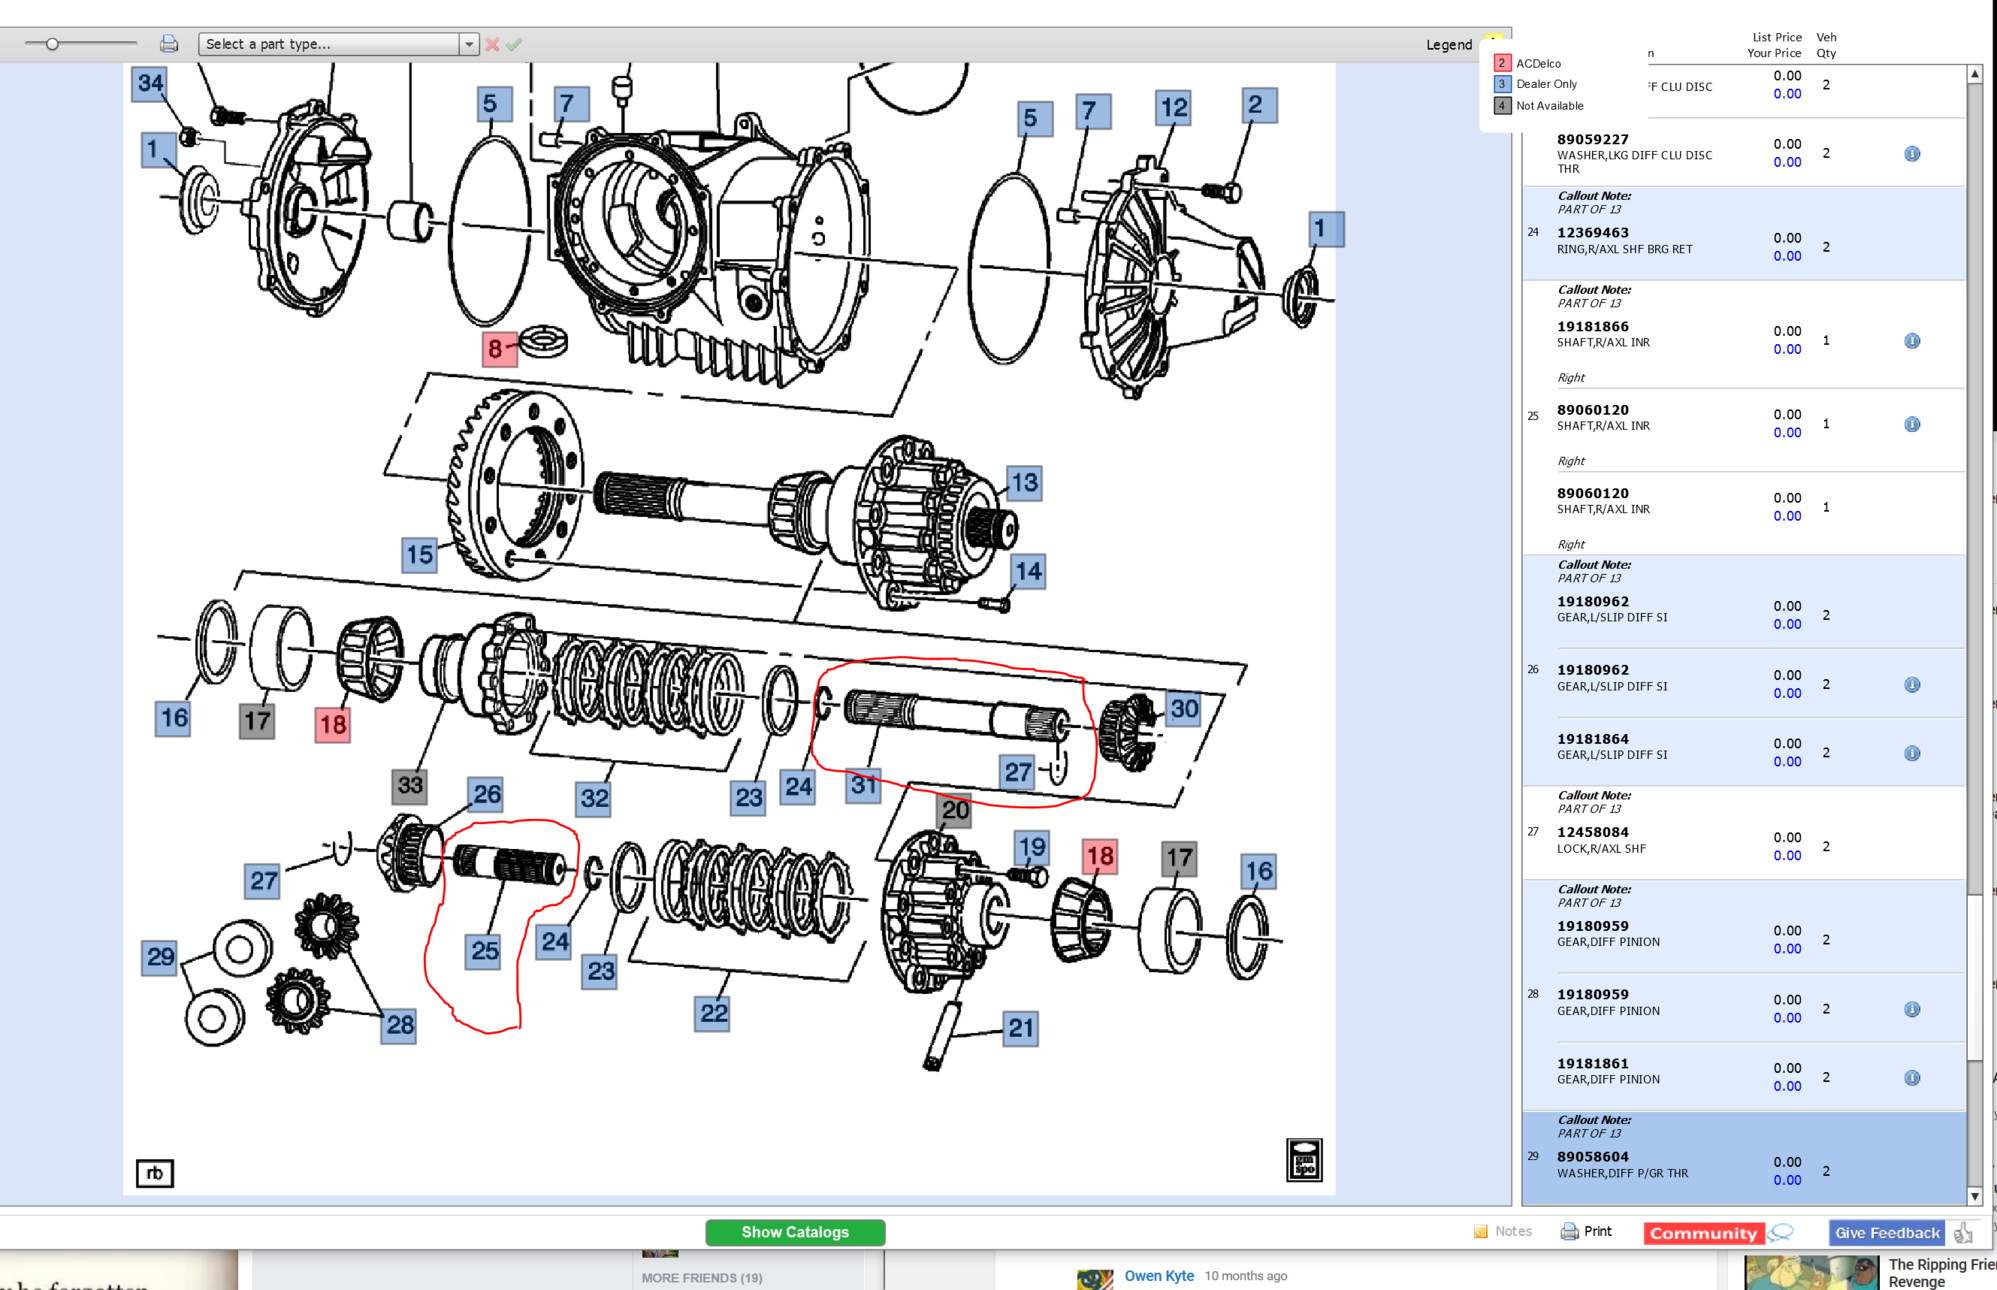
Task: Click the GM SPO logo on the diagram
Action: tap(1304, 1158)
